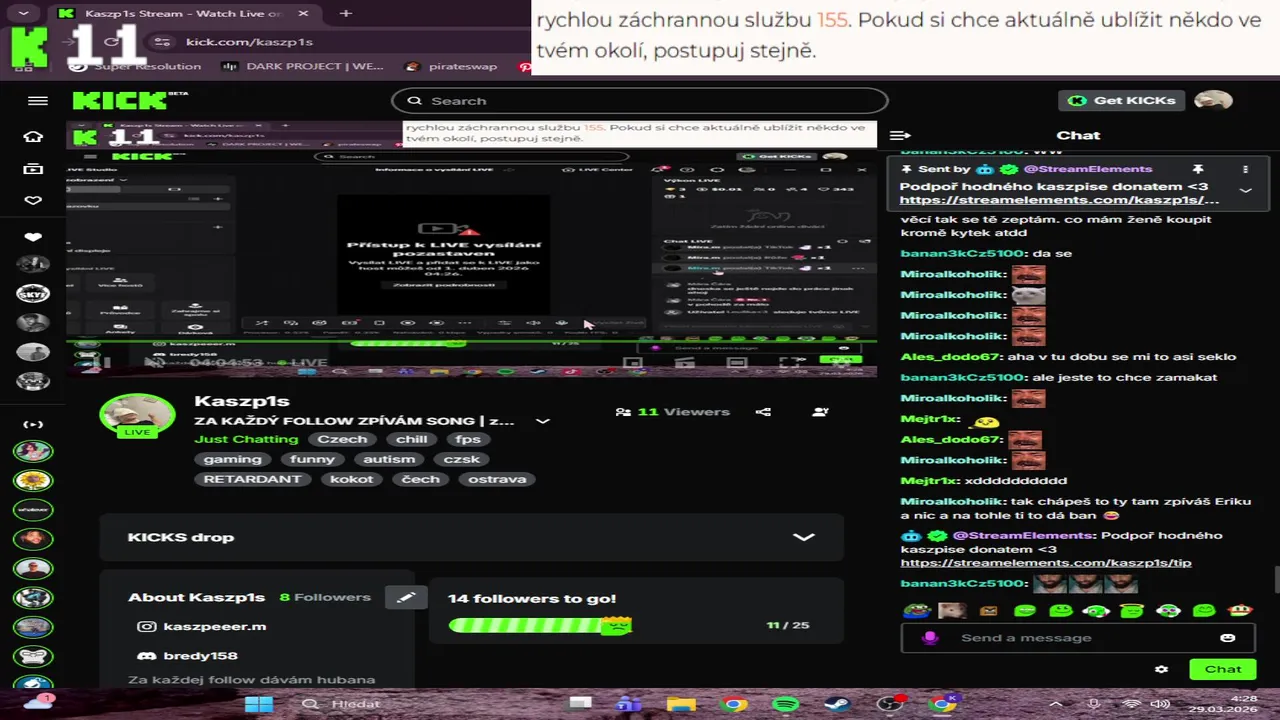This screenshot has width=1280, height=720.
Task: Open the DARK PROJECT bookmark
Action: coord(301,66)
